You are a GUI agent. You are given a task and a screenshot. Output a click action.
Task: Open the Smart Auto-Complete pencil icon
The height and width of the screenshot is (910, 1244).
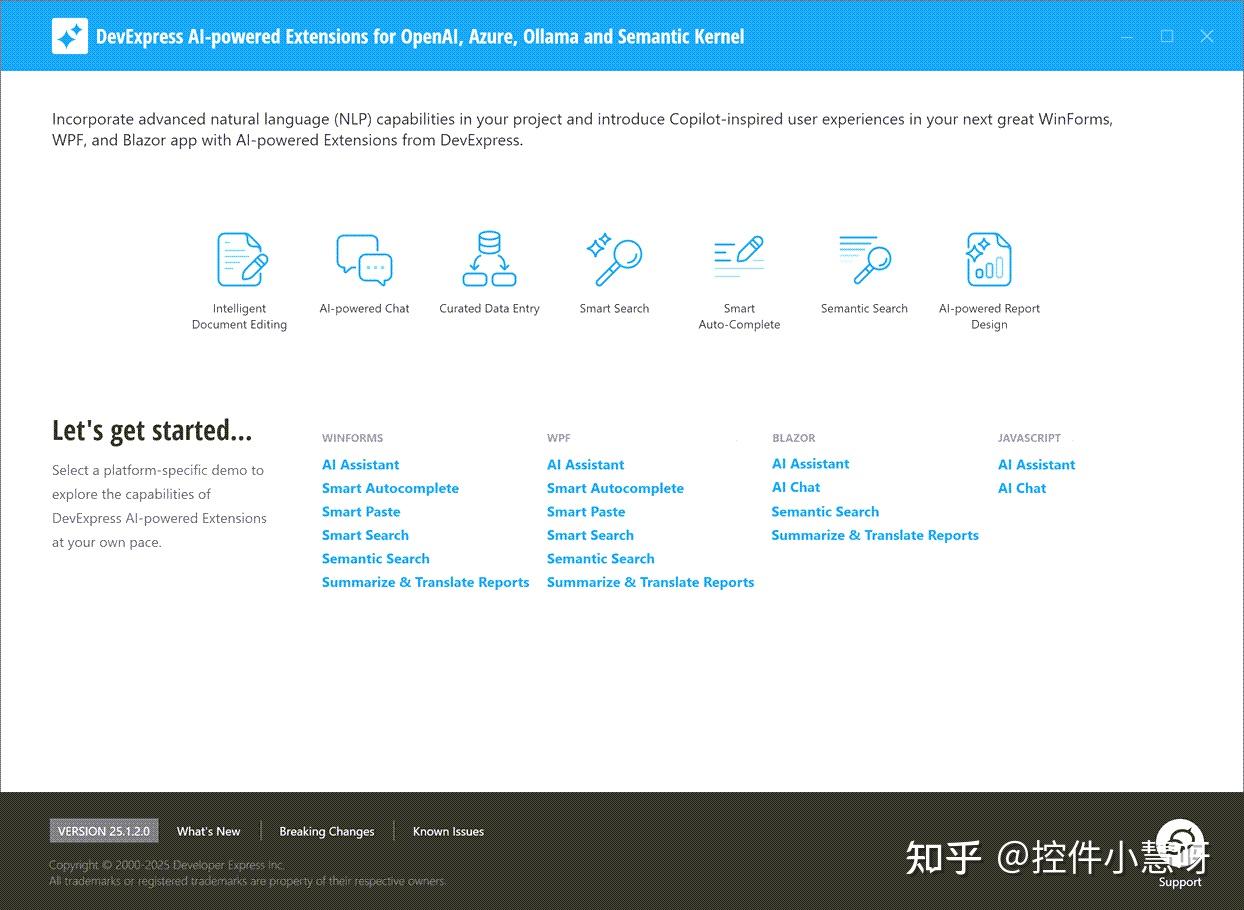[x=739, y=258]
